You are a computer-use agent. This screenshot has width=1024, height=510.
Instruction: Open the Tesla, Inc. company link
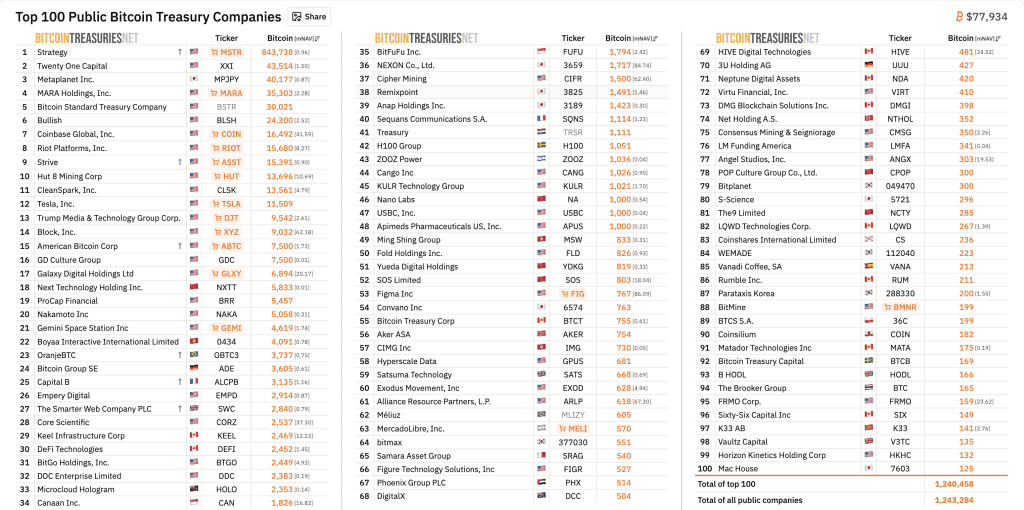pyautogui.click(x=56, y=204)
